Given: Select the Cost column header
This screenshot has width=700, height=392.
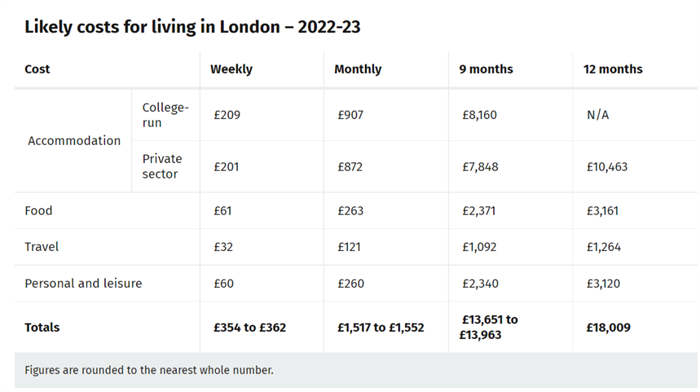Looking at the screenshot, I should coord(37,69).
